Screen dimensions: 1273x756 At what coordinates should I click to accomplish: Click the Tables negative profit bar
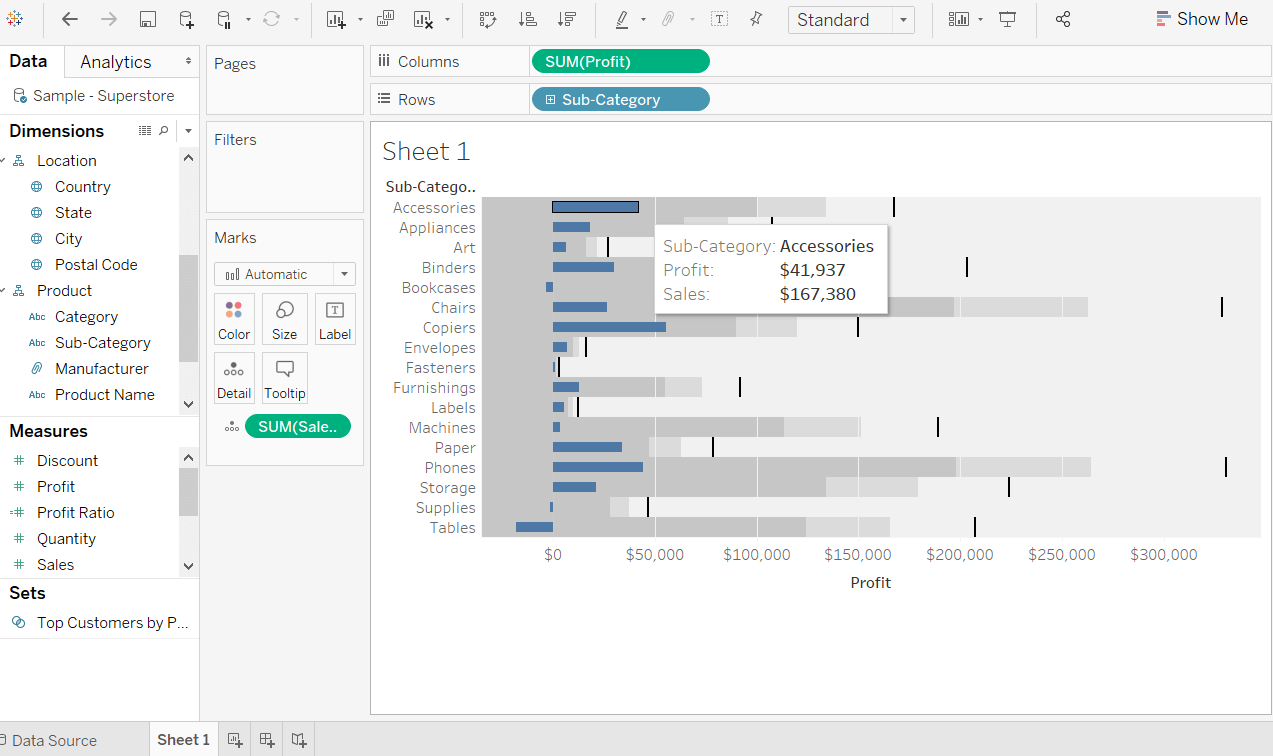(x=534, y=527)
